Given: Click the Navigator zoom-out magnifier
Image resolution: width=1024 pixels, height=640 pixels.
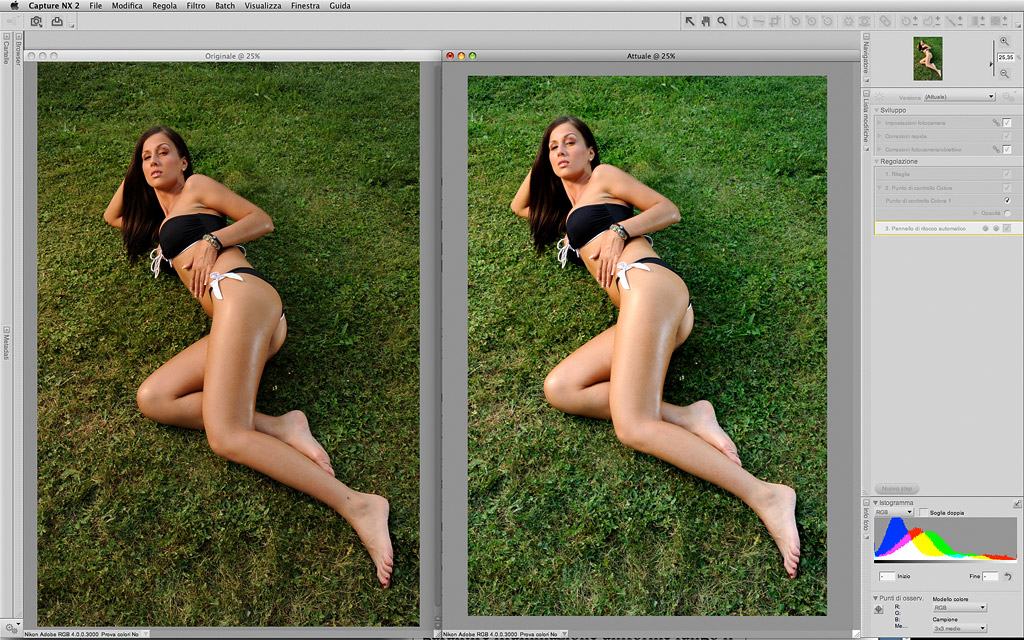Looking at the screenshot, I should pos(1004,73).
